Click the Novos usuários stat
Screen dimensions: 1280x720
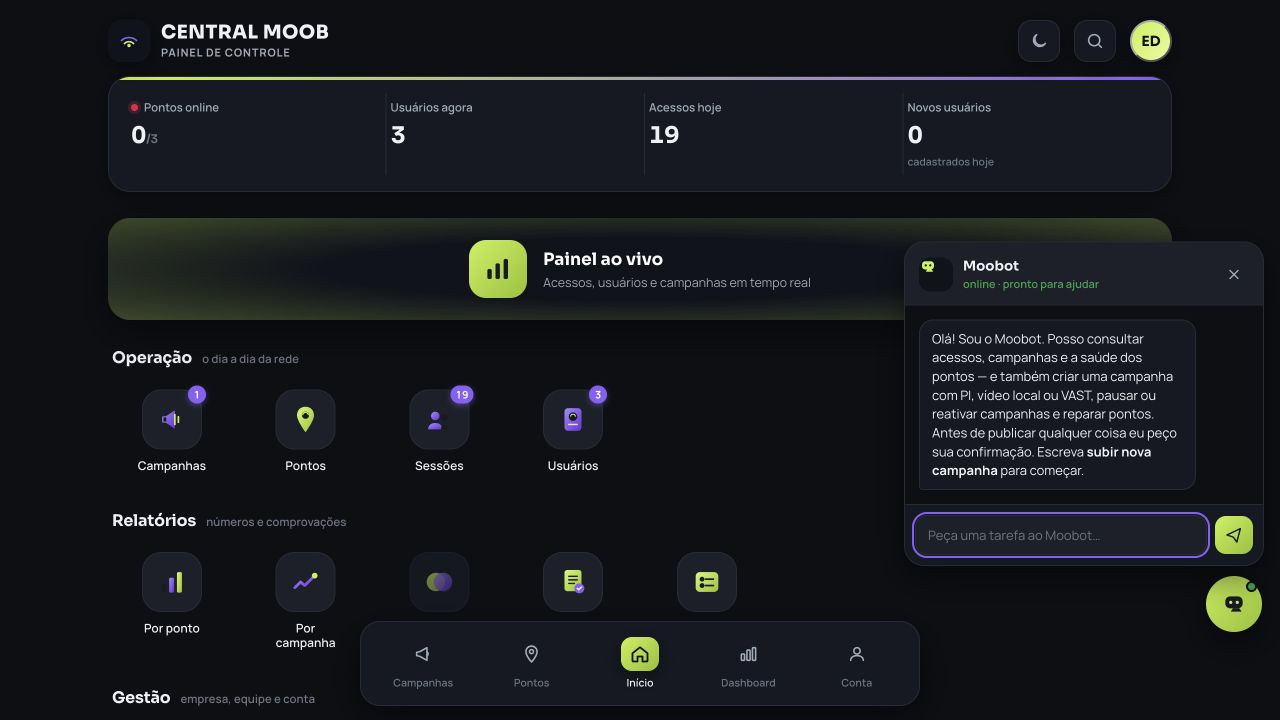(1031, 134)
